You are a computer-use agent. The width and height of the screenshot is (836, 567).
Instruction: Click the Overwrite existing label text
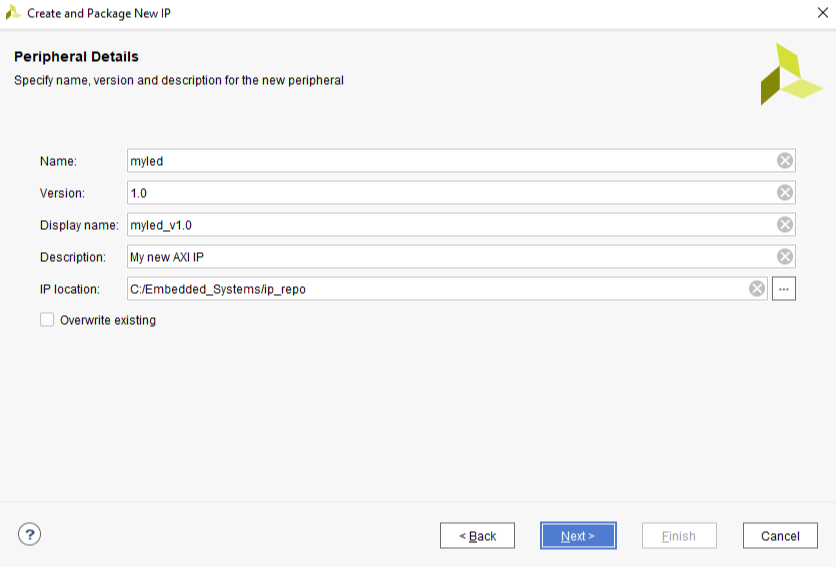pos(108,320)
